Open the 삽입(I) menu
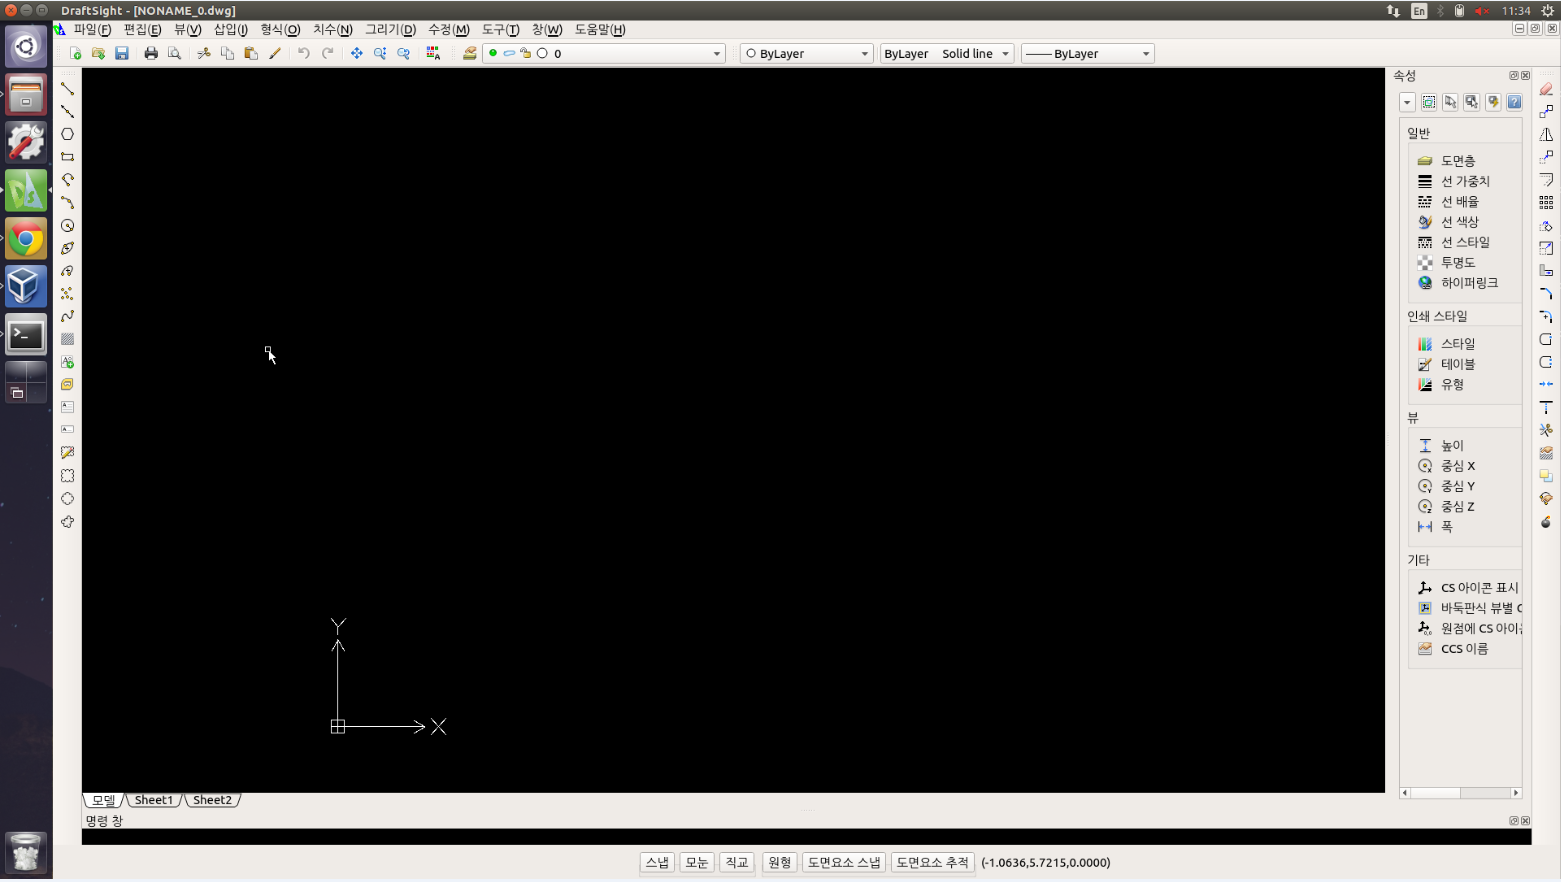This screenshot has width=1561, height=882. (230, 30)
